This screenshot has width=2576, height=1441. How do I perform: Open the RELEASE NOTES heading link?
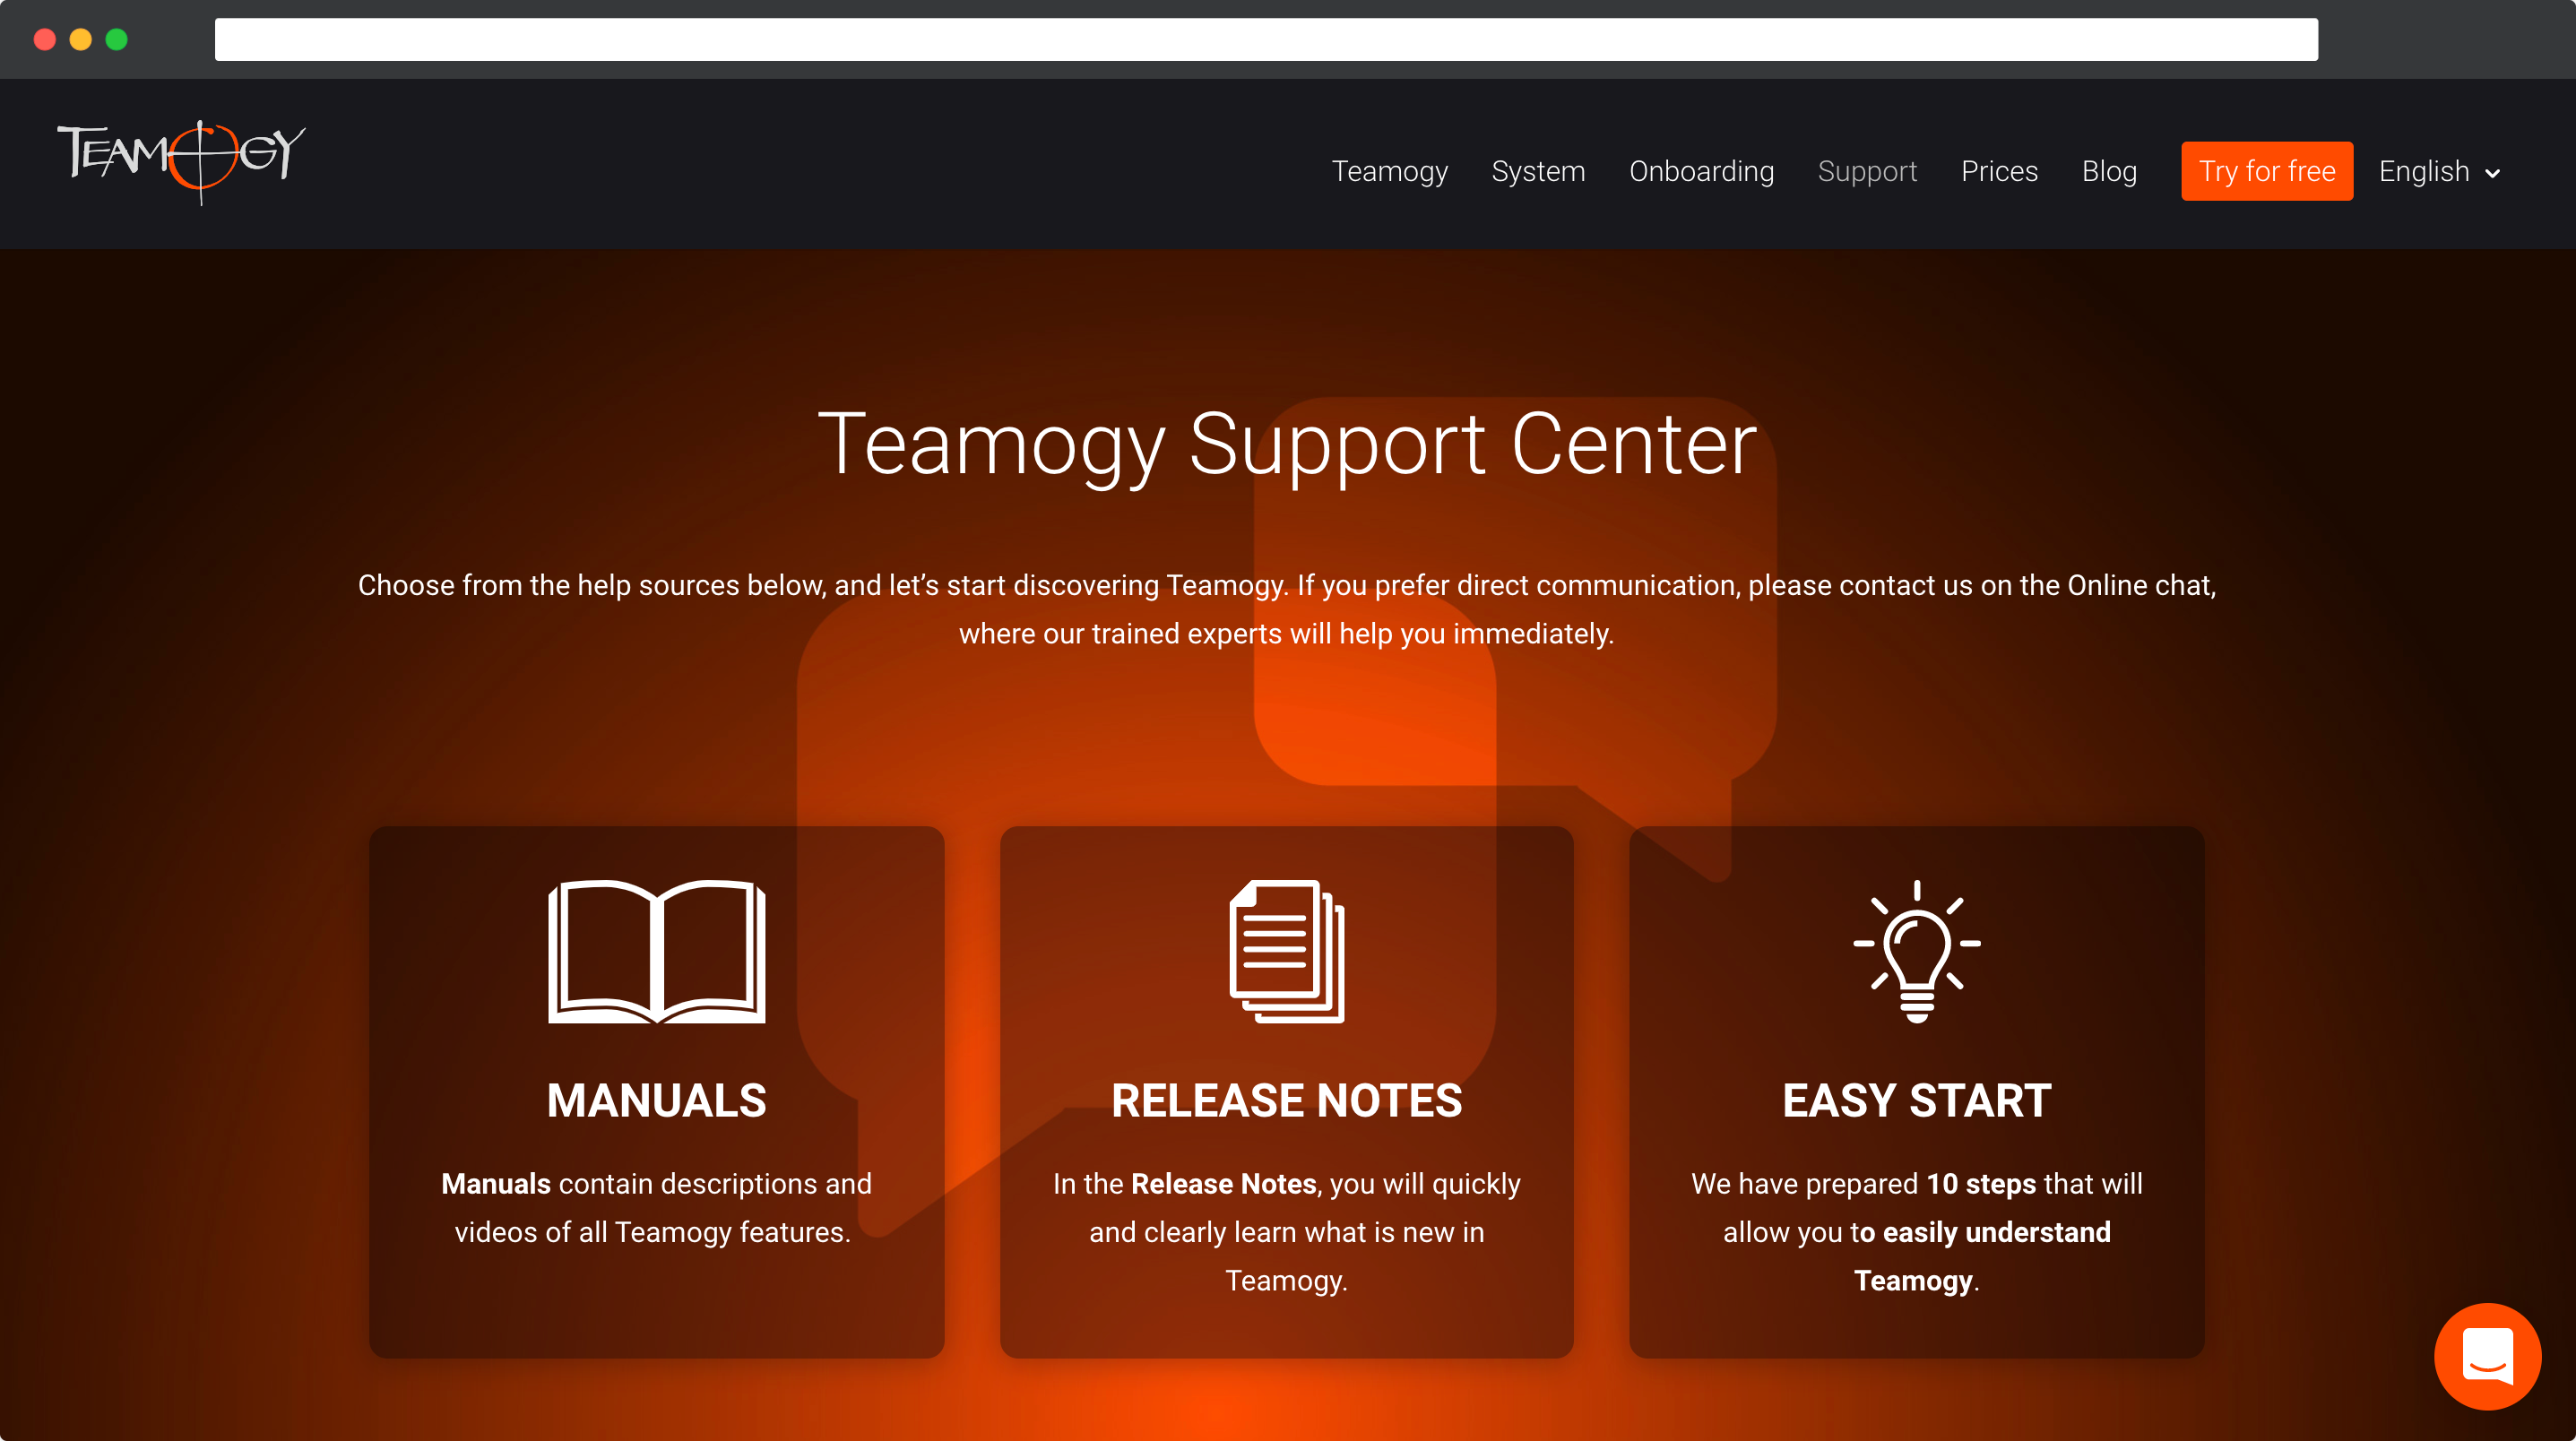[x=1287, y=1100]
